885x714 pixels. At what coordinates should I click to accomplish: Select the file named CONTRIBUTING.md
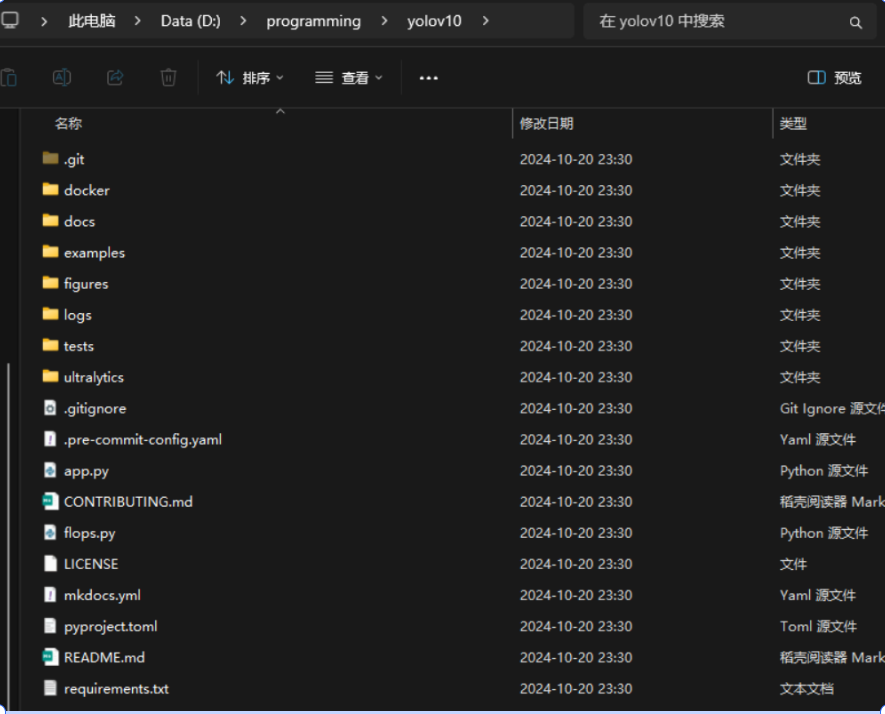pyautogui.click(x=128, y=502)
